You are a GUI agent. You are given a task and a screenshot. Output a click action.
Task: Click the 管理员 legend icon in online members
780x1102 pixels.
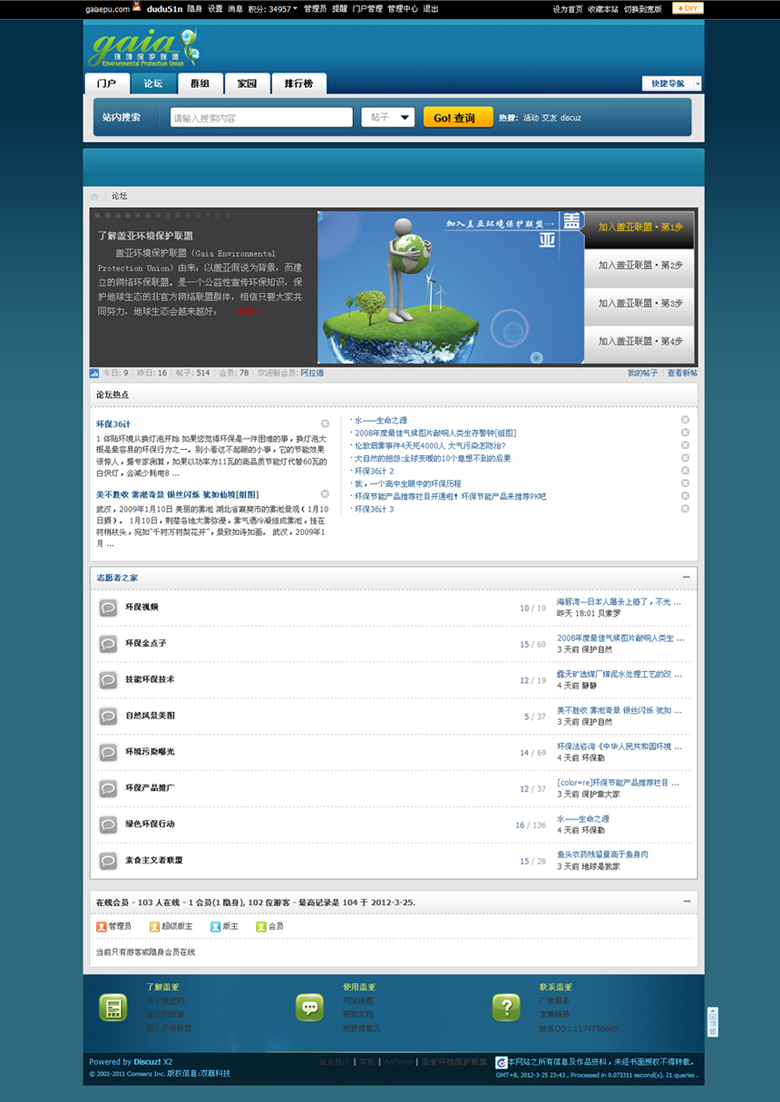101,926
